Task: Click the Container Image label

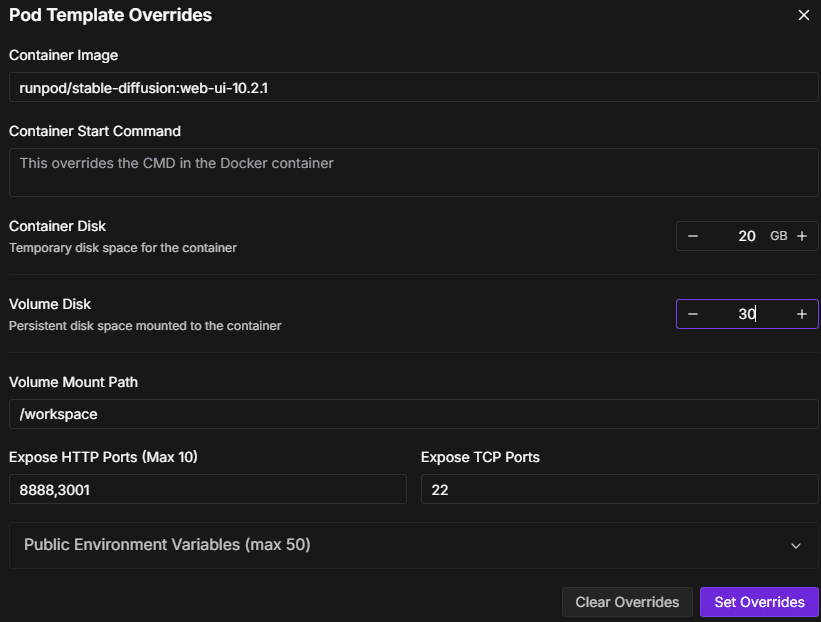Action: coord(64,55)
